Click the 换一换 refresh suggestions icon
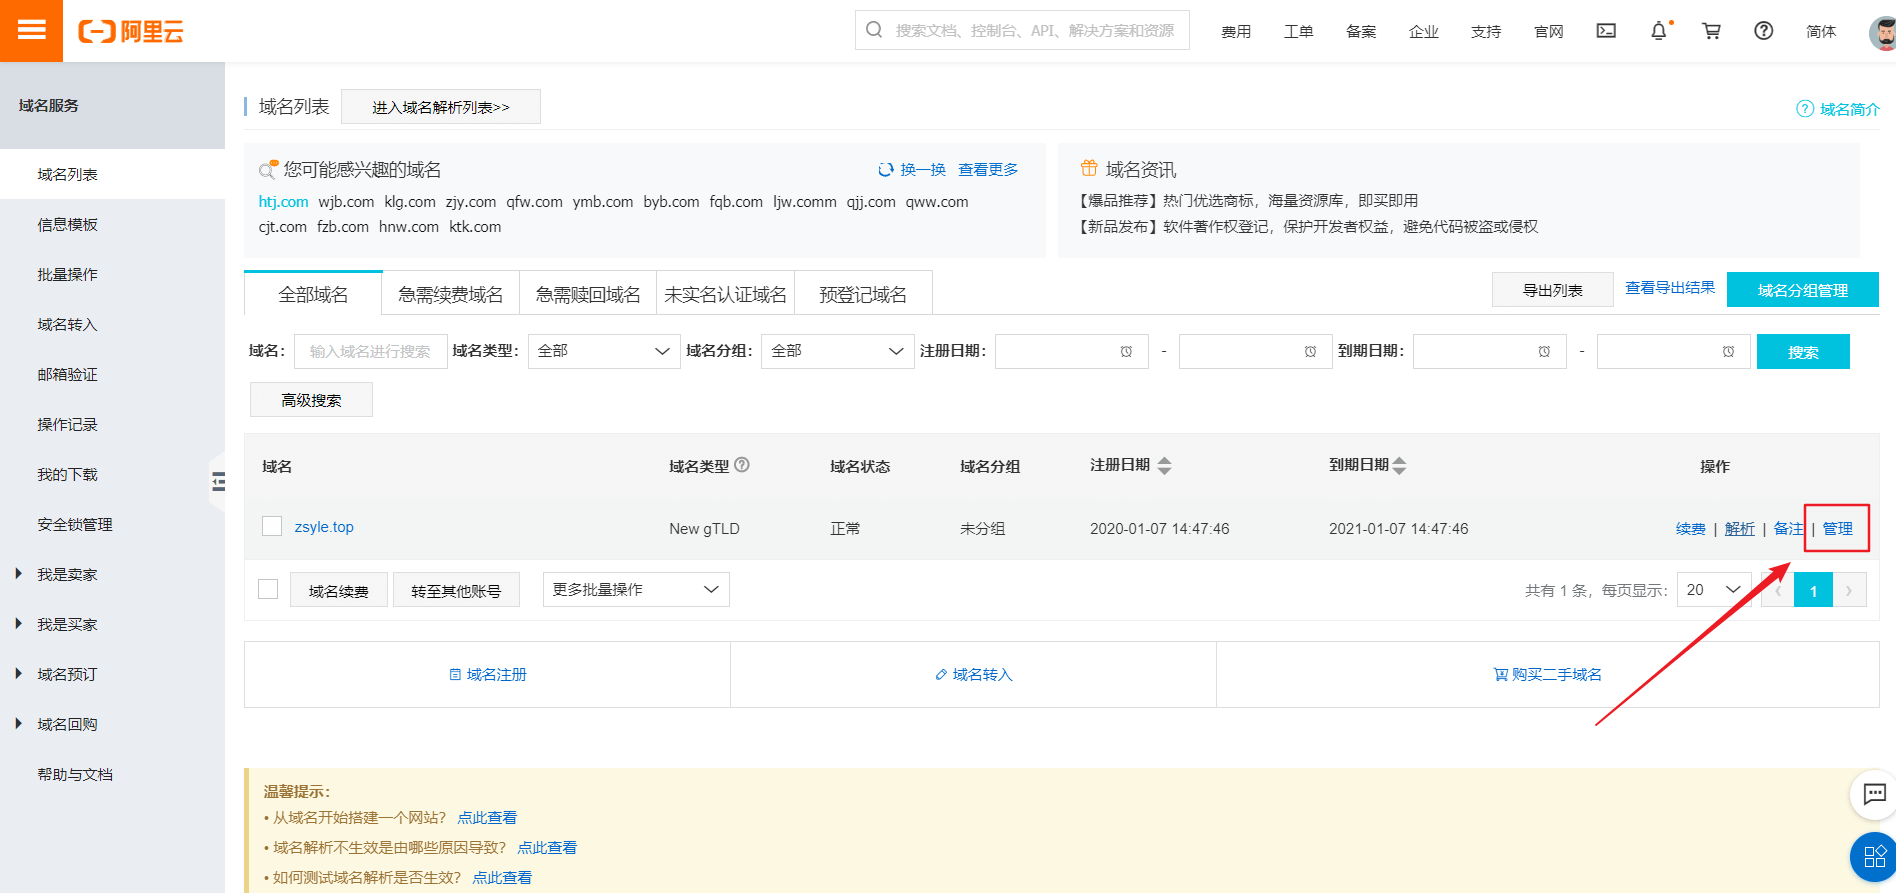This screenshot has height=893, width=1896. point(885,170)
